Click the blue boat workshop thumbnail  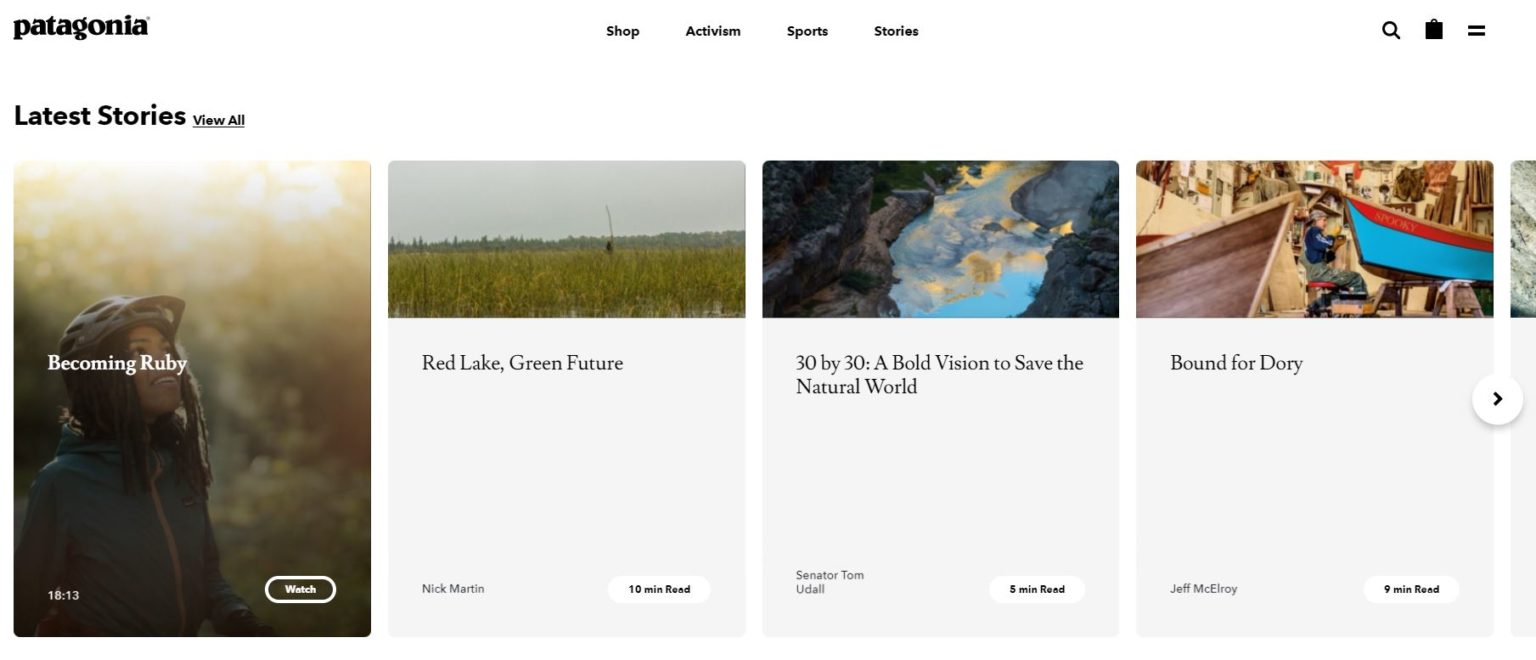tap(1314, 239)
